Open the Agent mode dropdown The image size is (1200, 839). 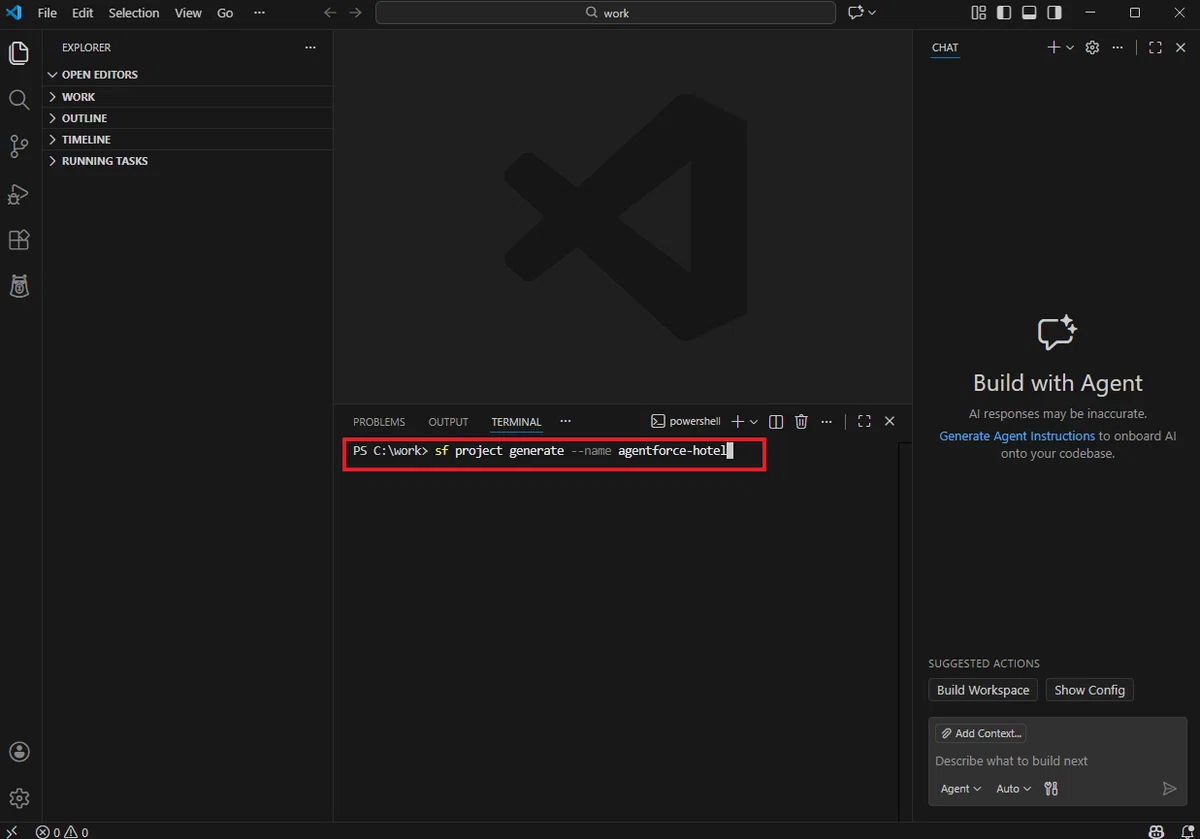click(961, 789)
